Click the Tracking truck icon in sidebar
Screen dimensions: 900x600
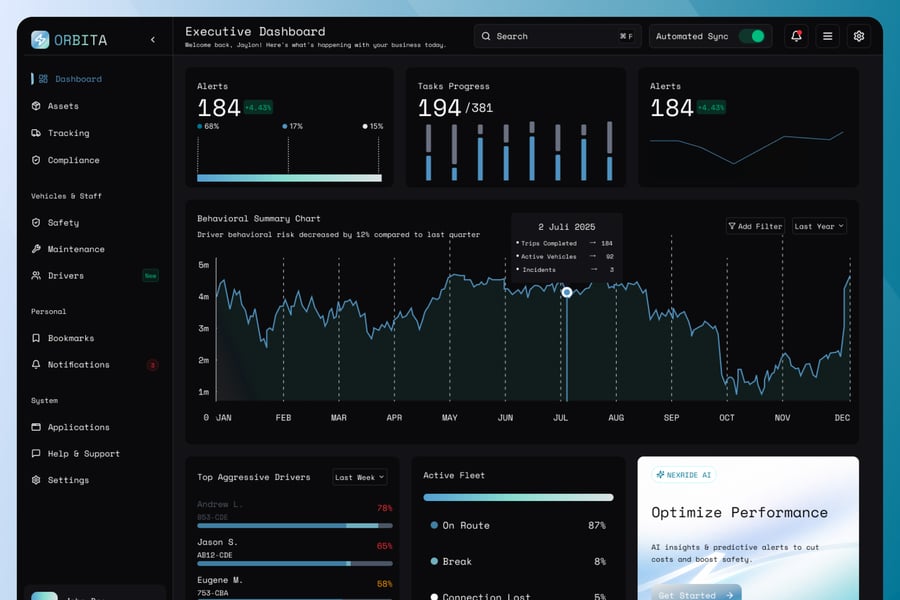point(36,133)
